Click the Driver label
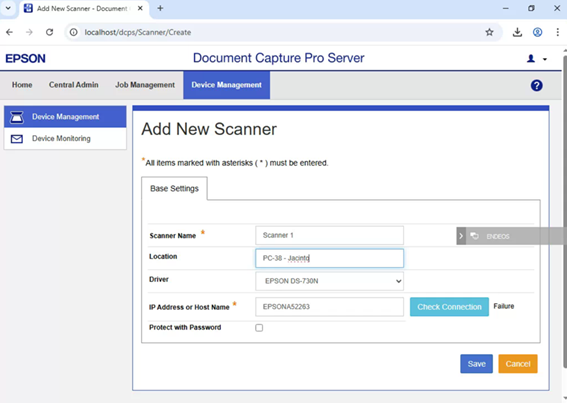 click(x=159, y=279)
